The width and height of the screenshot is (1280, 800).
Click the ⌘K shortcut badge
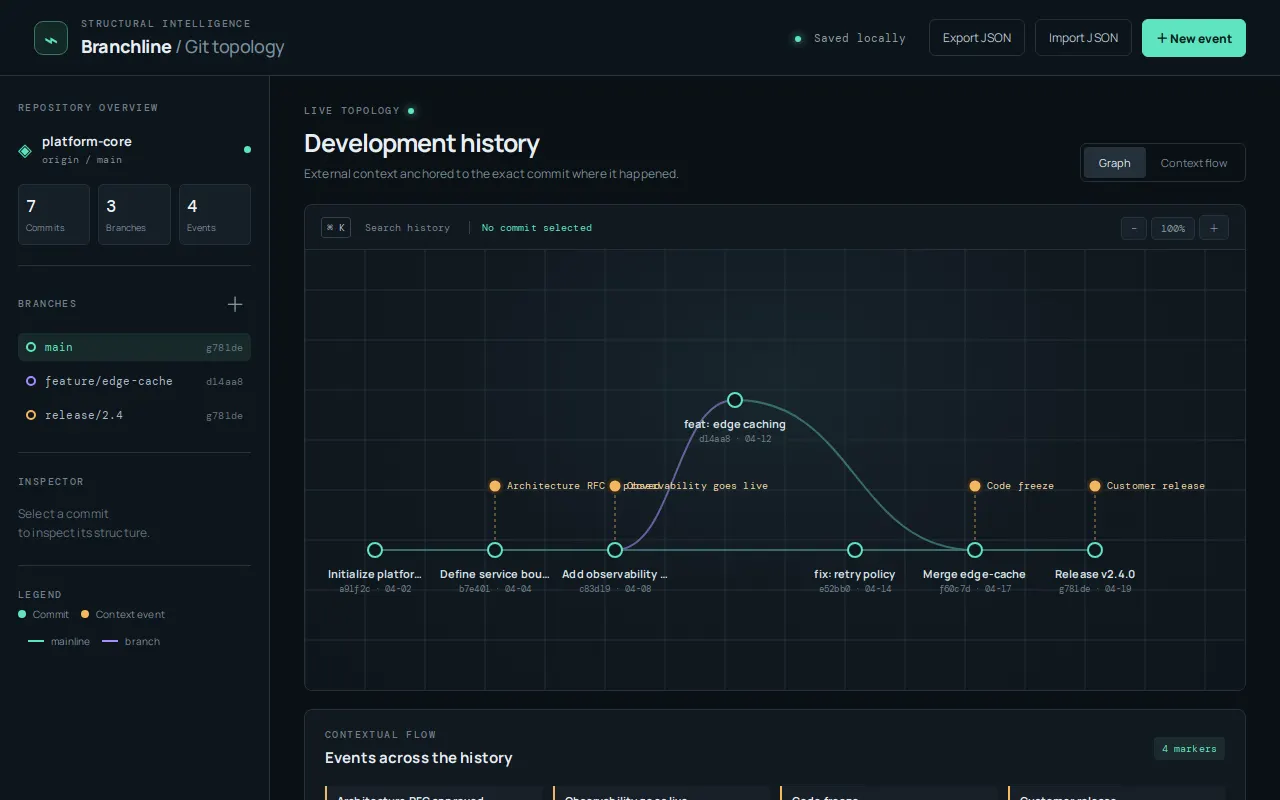coord(336,228)
